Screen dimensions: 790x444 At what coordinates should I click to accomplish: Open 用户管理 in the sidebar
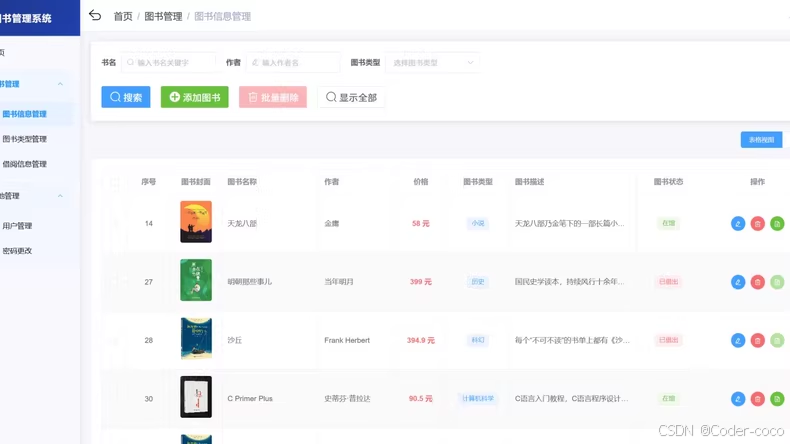point(17,226)
